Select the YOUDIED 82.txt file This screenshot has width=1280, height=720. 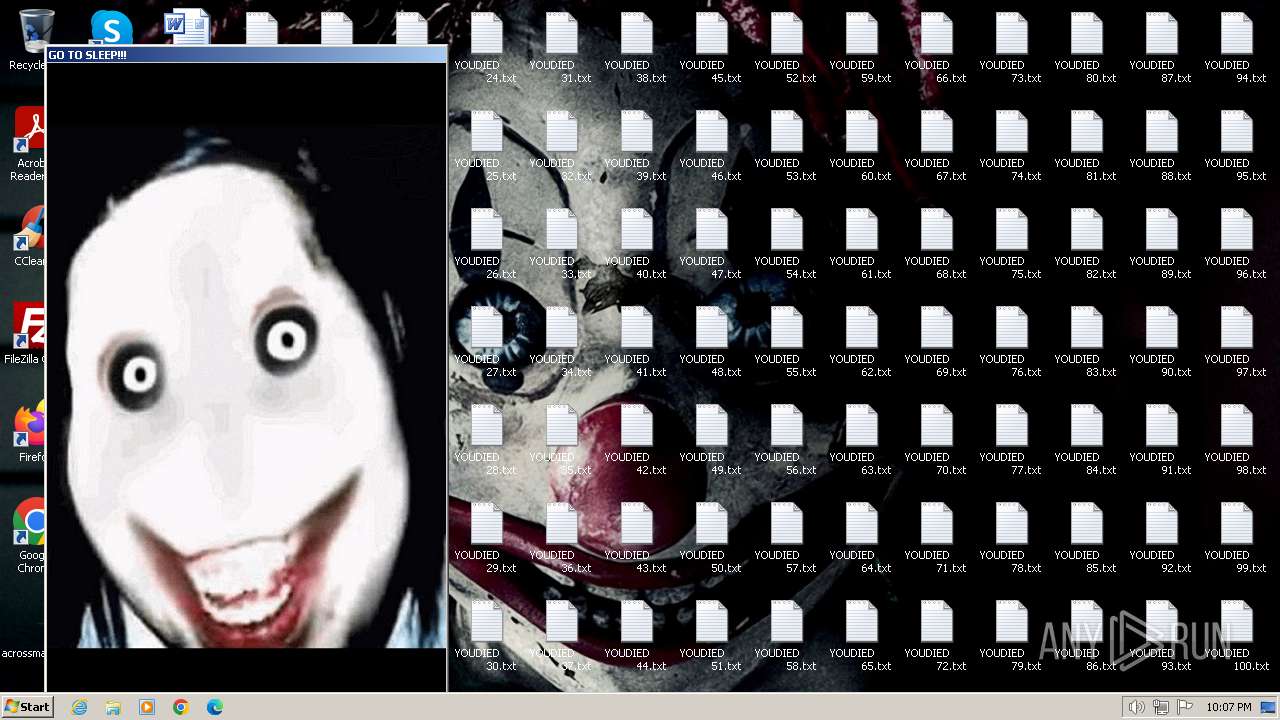[x=1086, y=245]
